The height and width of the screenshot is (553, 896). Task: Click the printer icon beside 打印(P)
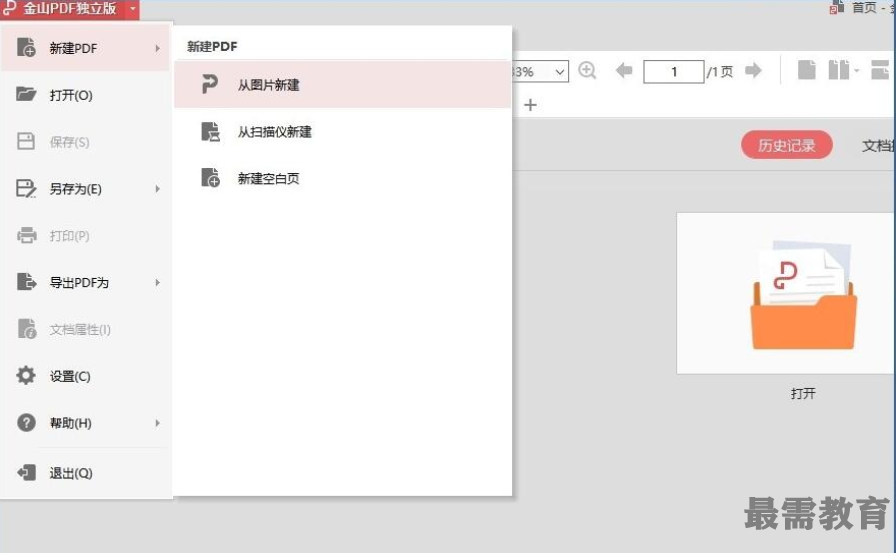click(26, 235)
